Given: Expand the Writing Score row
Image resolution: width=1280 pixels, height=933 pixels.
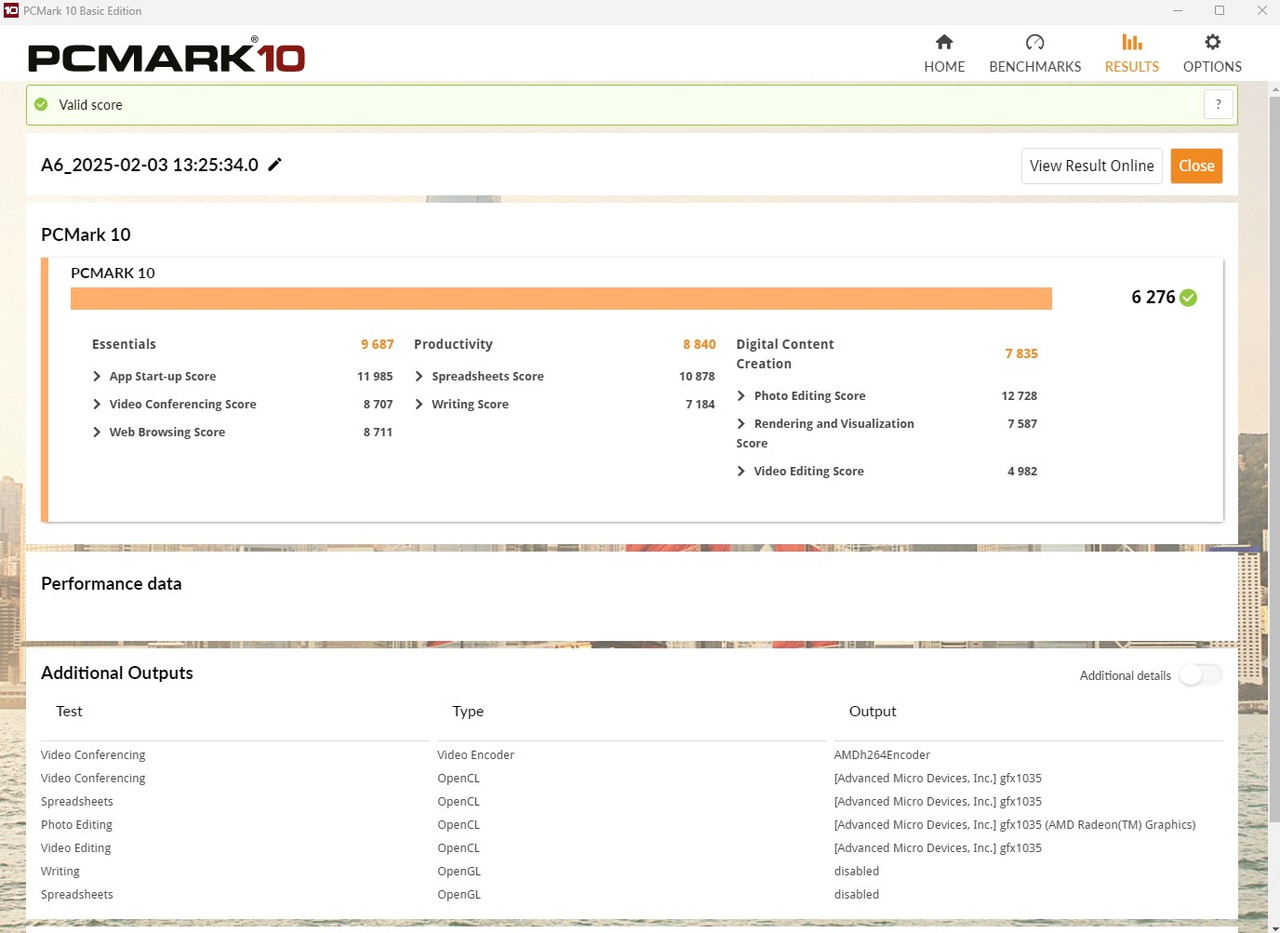Looking at the screenshot, I should pyautogui.click(x=419, y=405).
